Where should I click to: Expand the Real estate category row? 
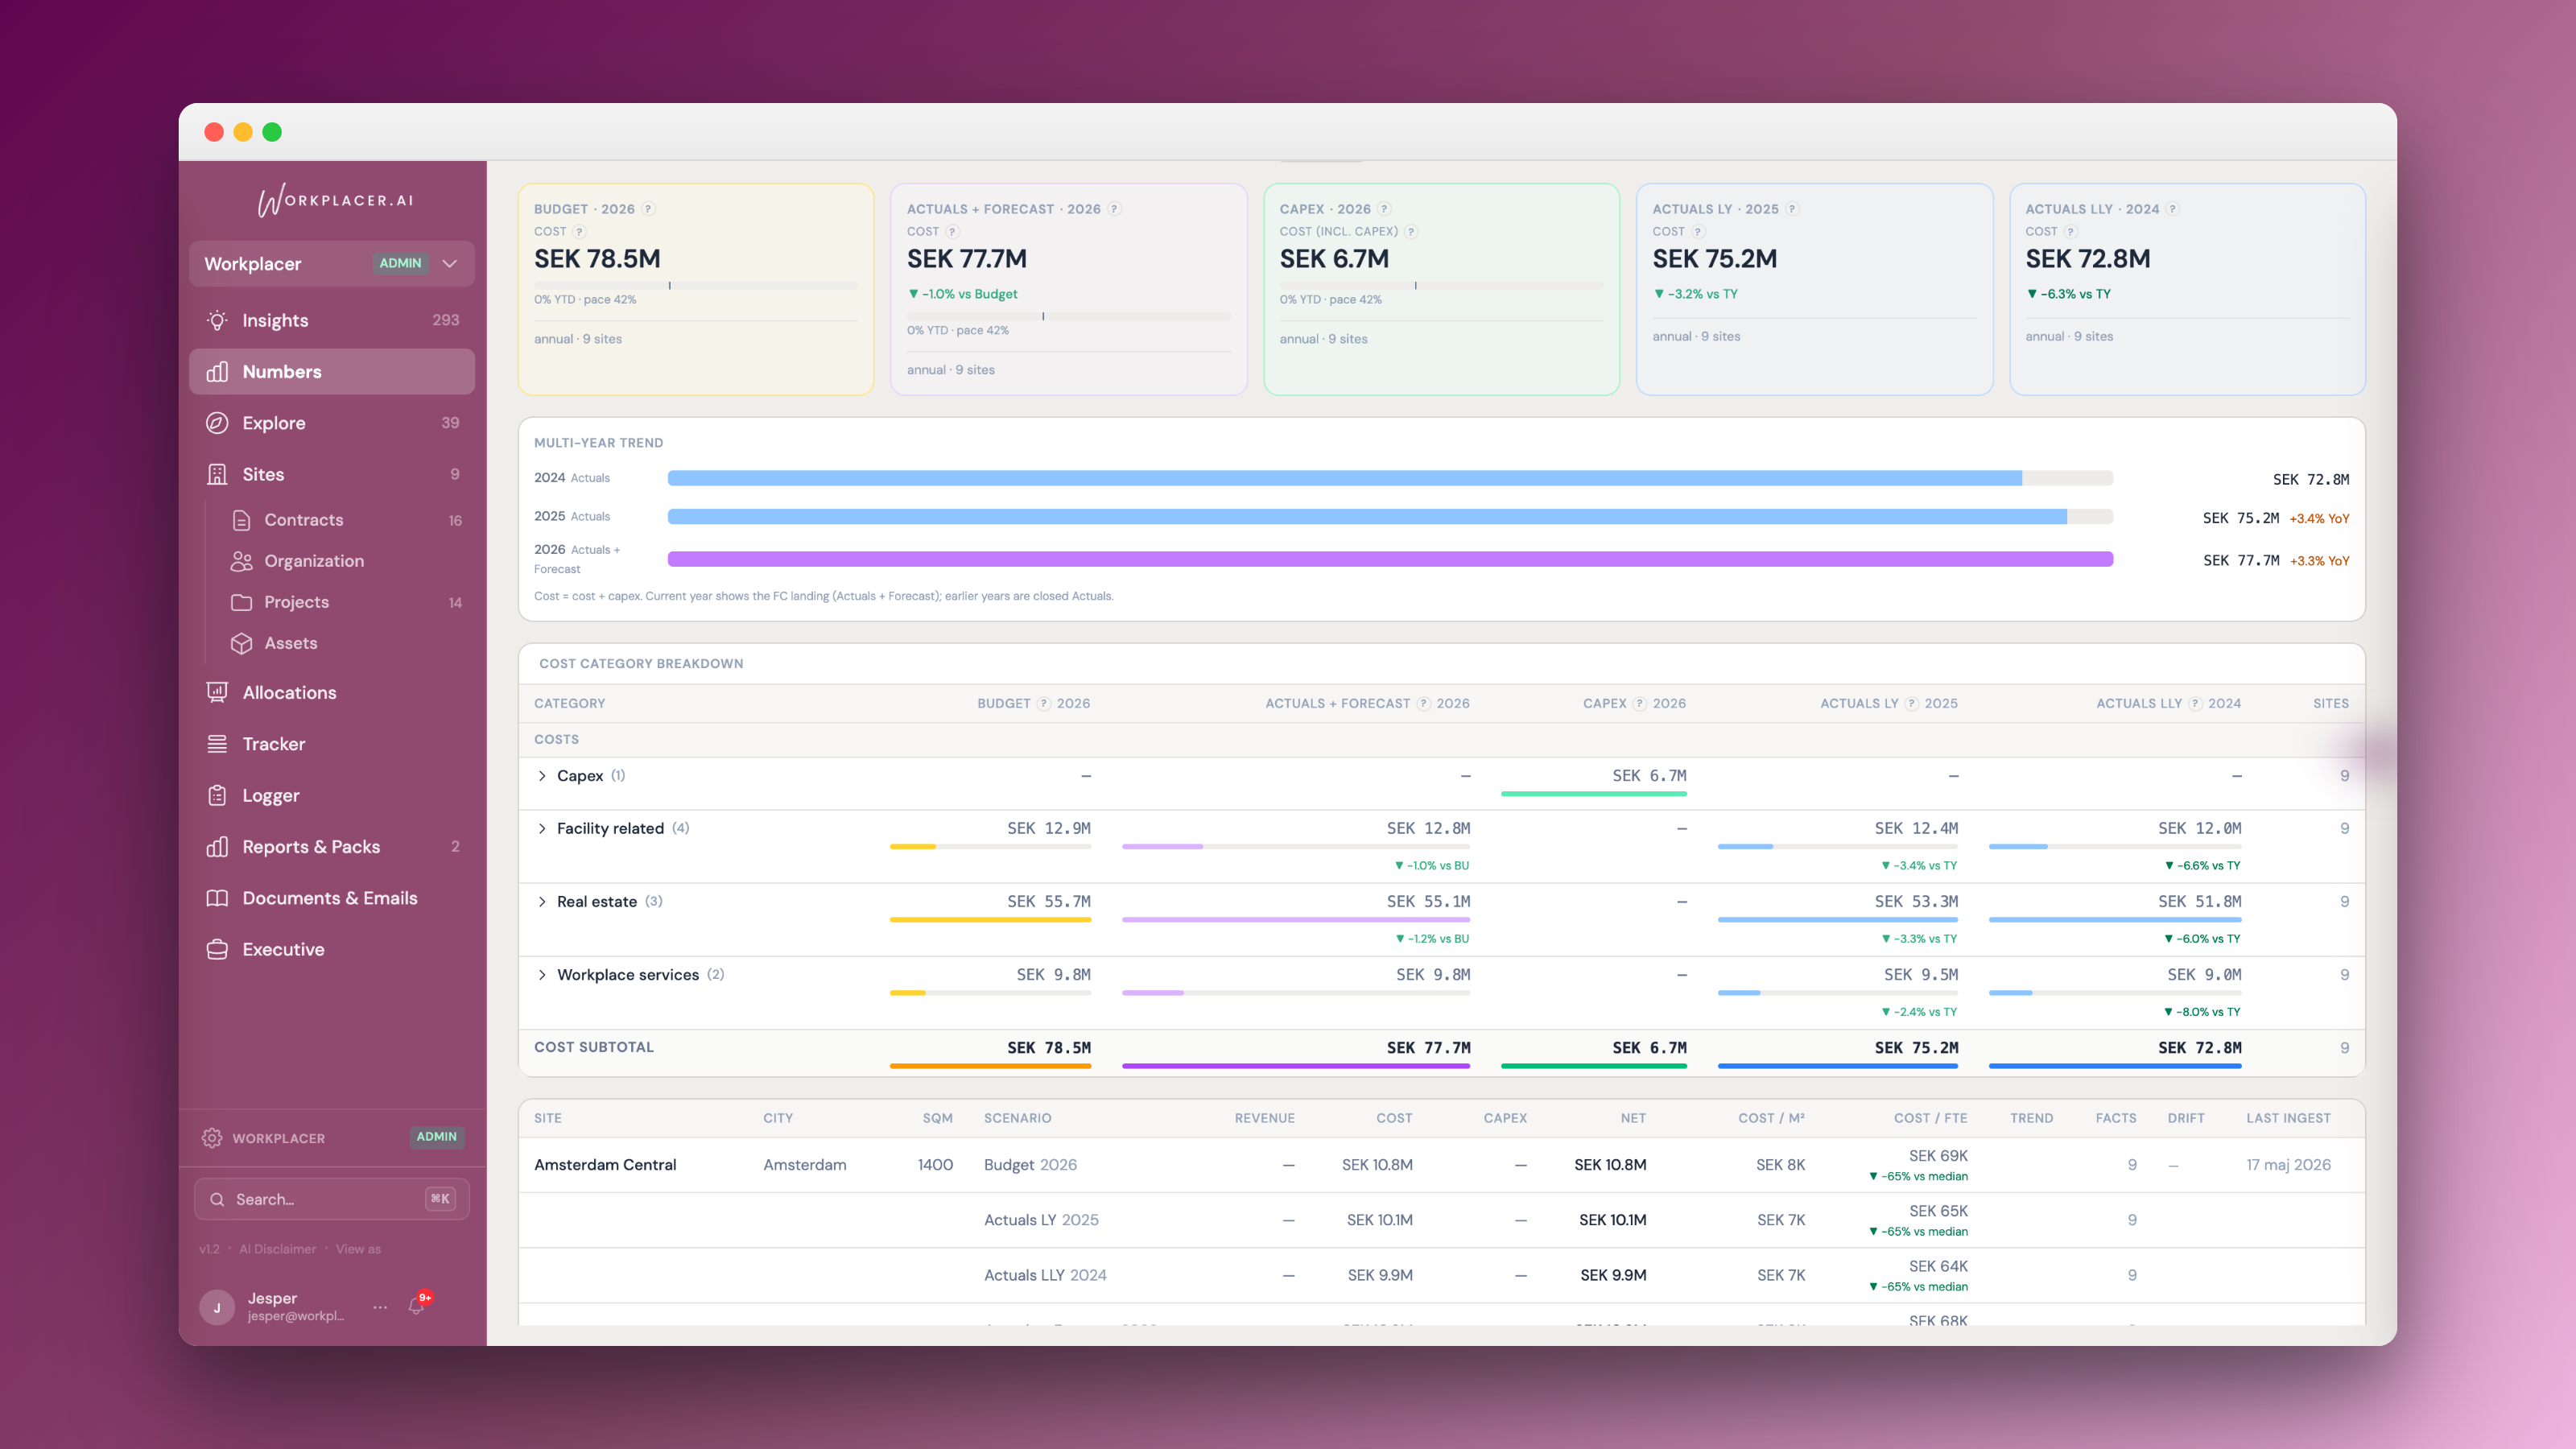542,902
